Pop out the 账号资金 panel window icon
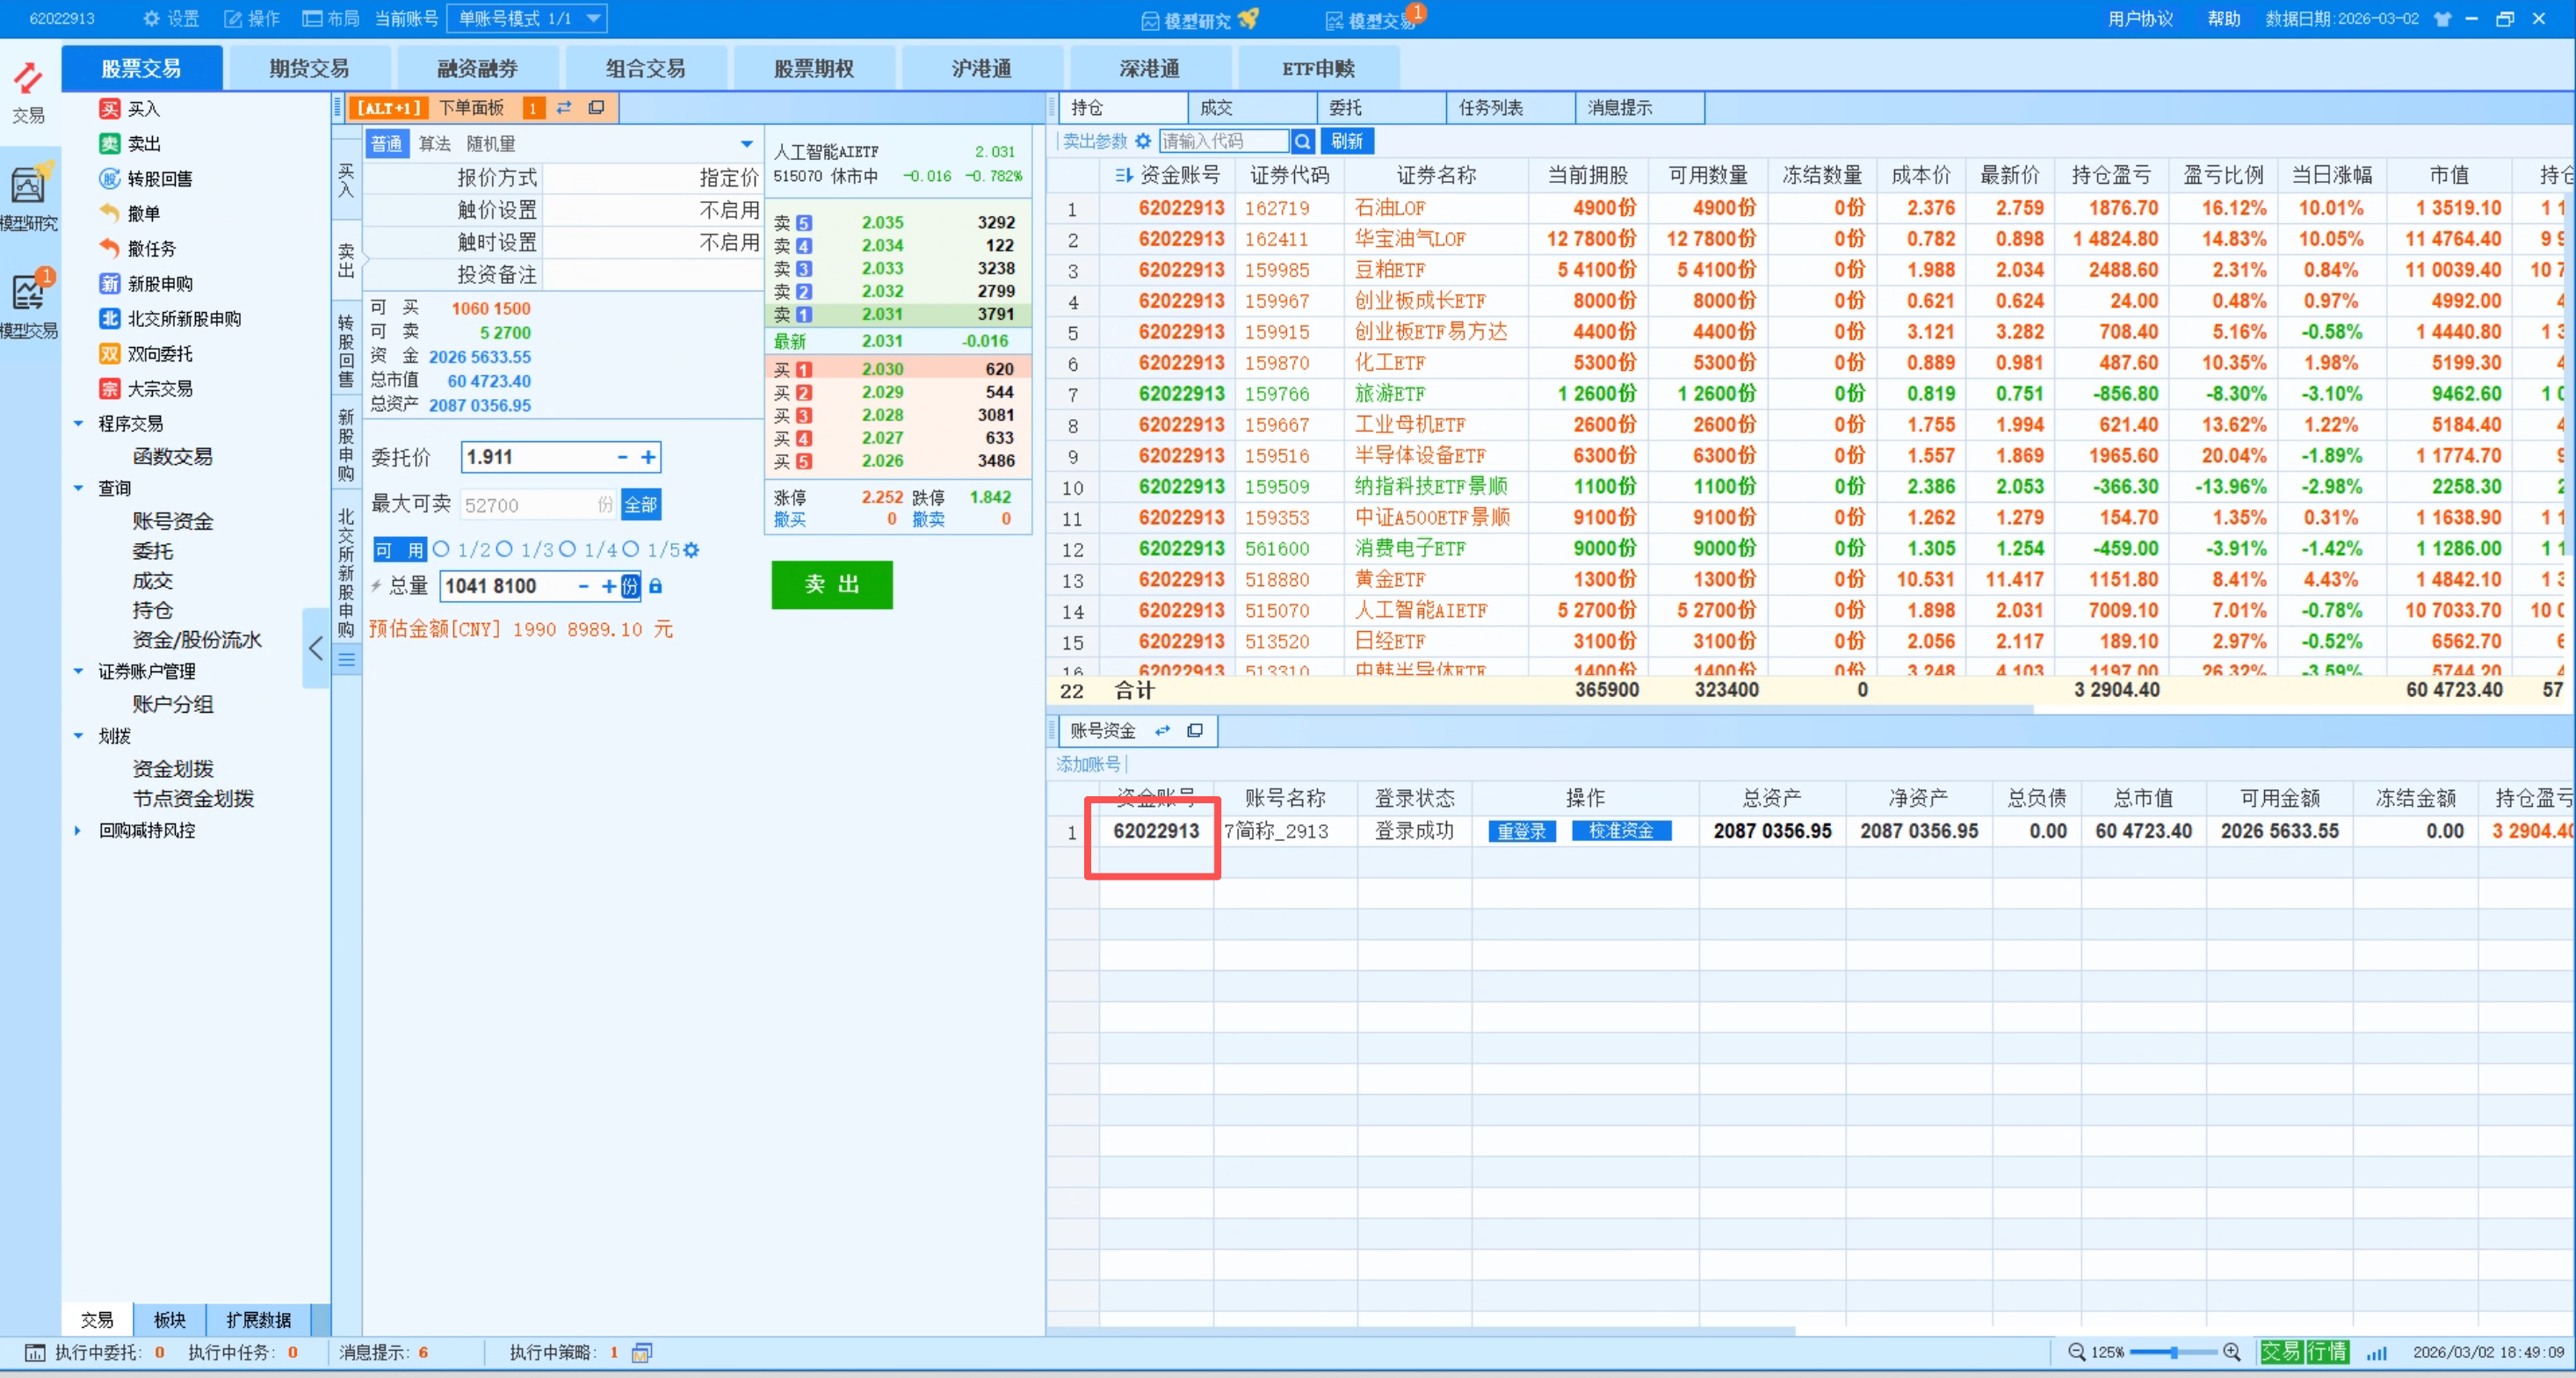 tap(1194, 731)
